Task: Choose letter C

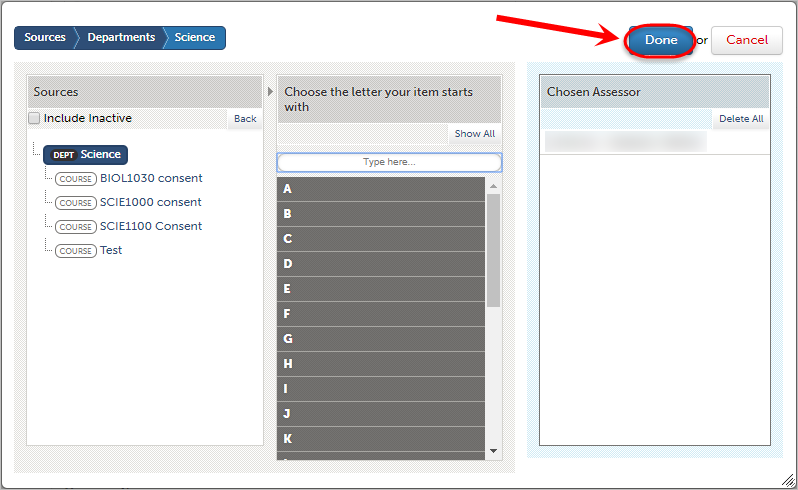Action: [x=381, y=239]
